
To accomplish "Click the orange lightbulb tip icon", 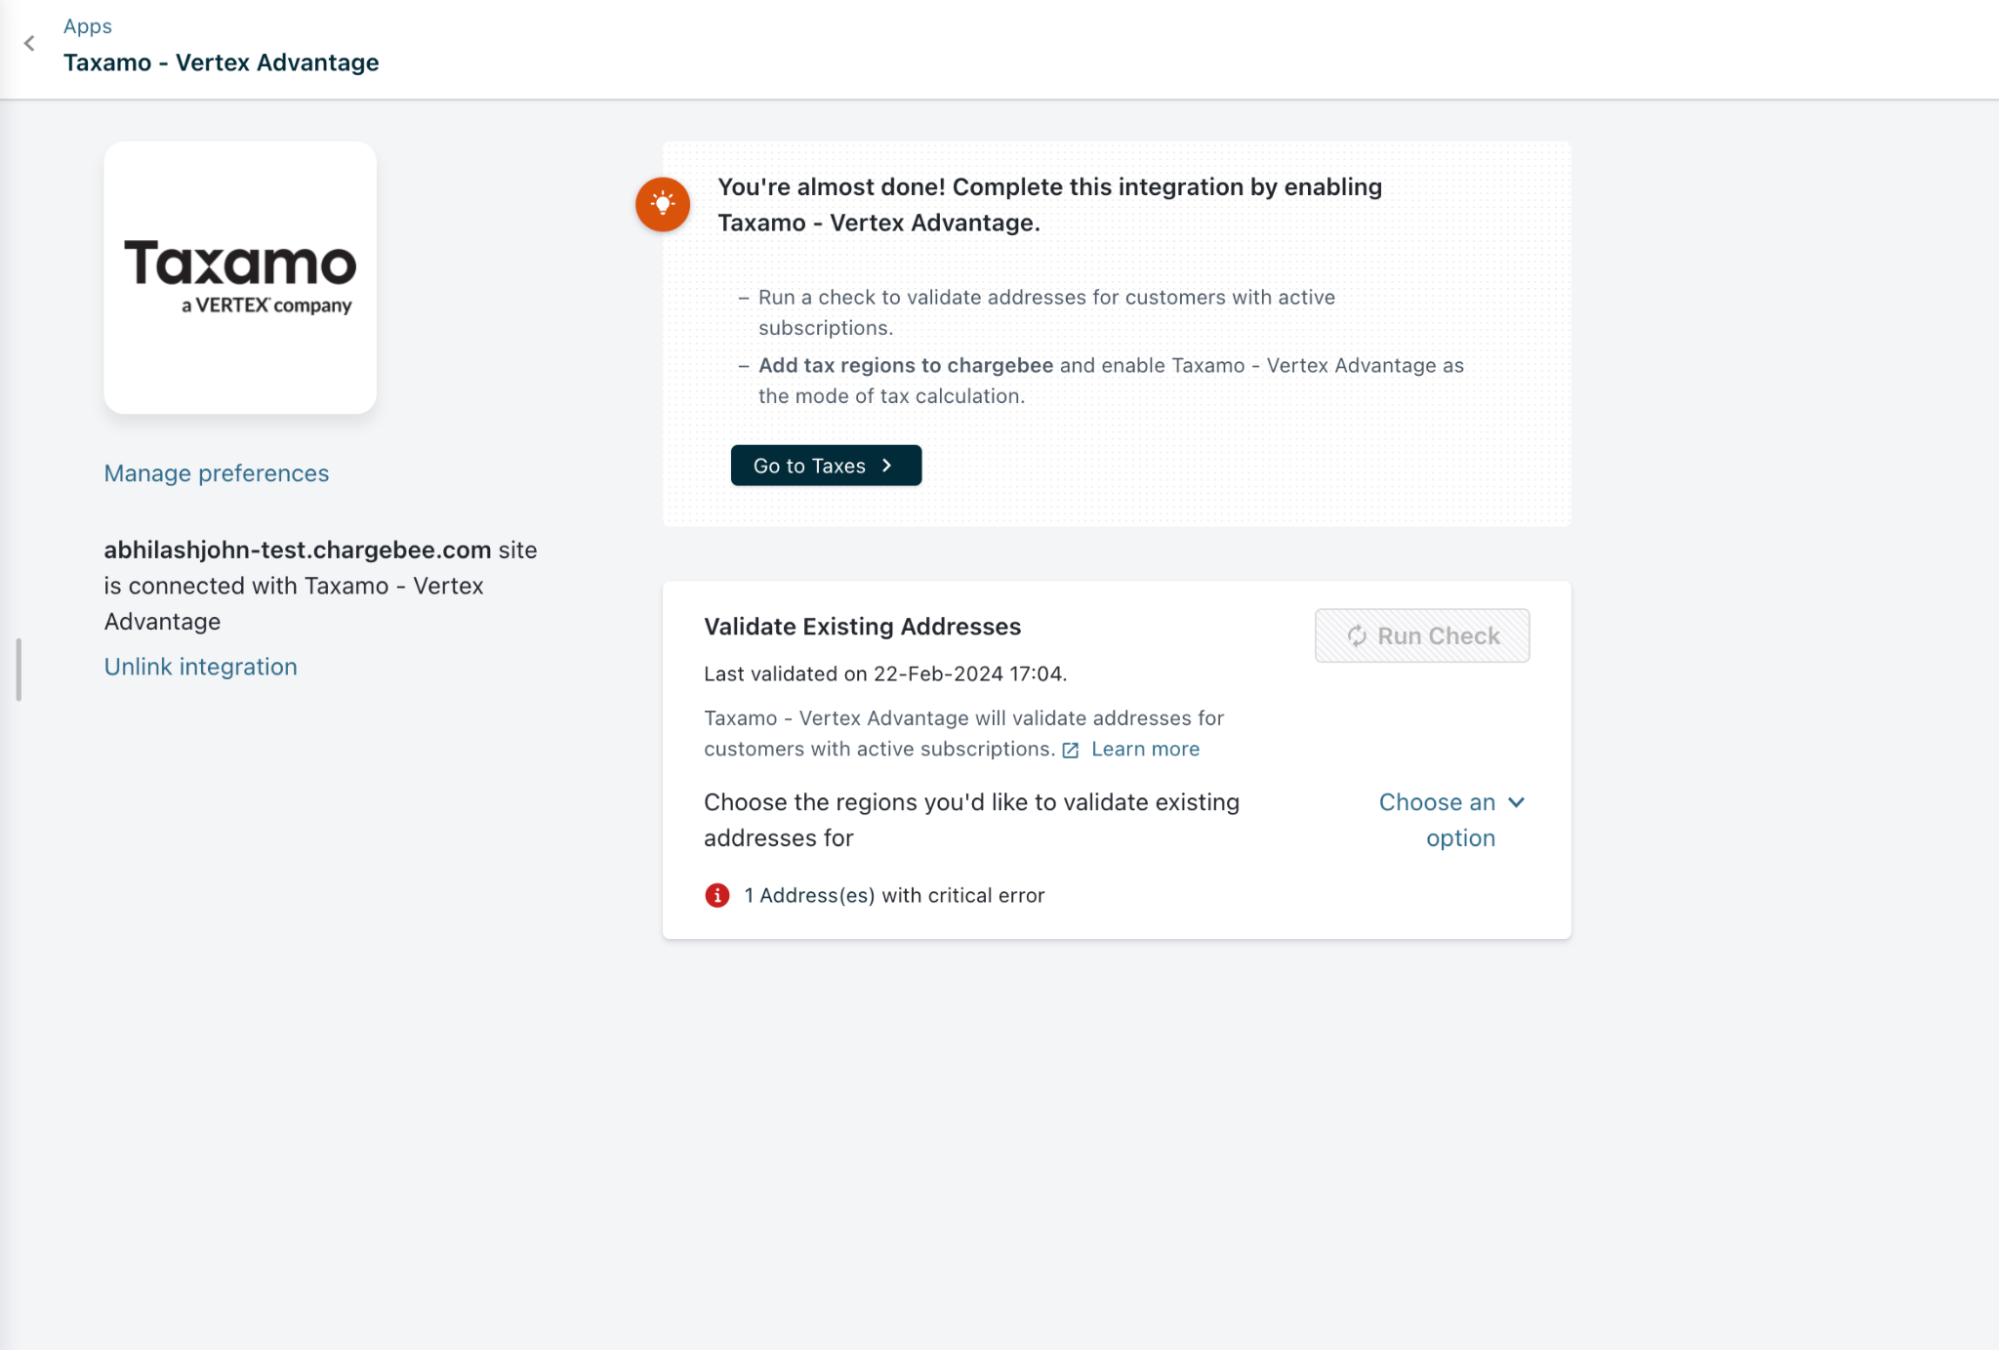I will point(662,204).
